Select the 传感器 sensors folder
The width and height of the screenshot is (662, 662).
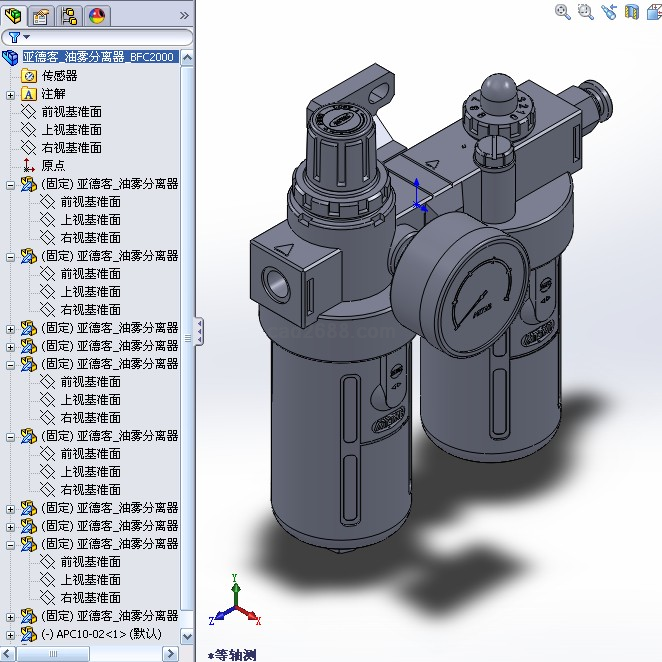tap(59, 75)
